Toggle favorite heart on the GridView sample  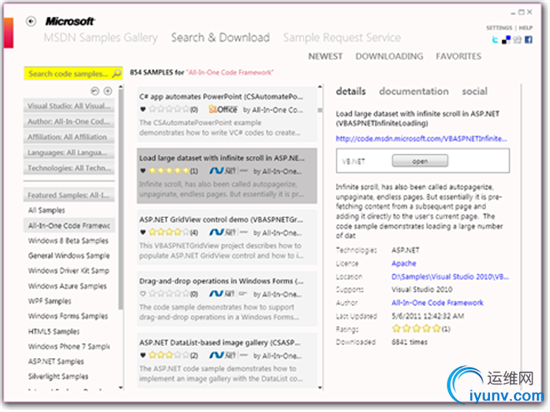[x=143, y=232]
